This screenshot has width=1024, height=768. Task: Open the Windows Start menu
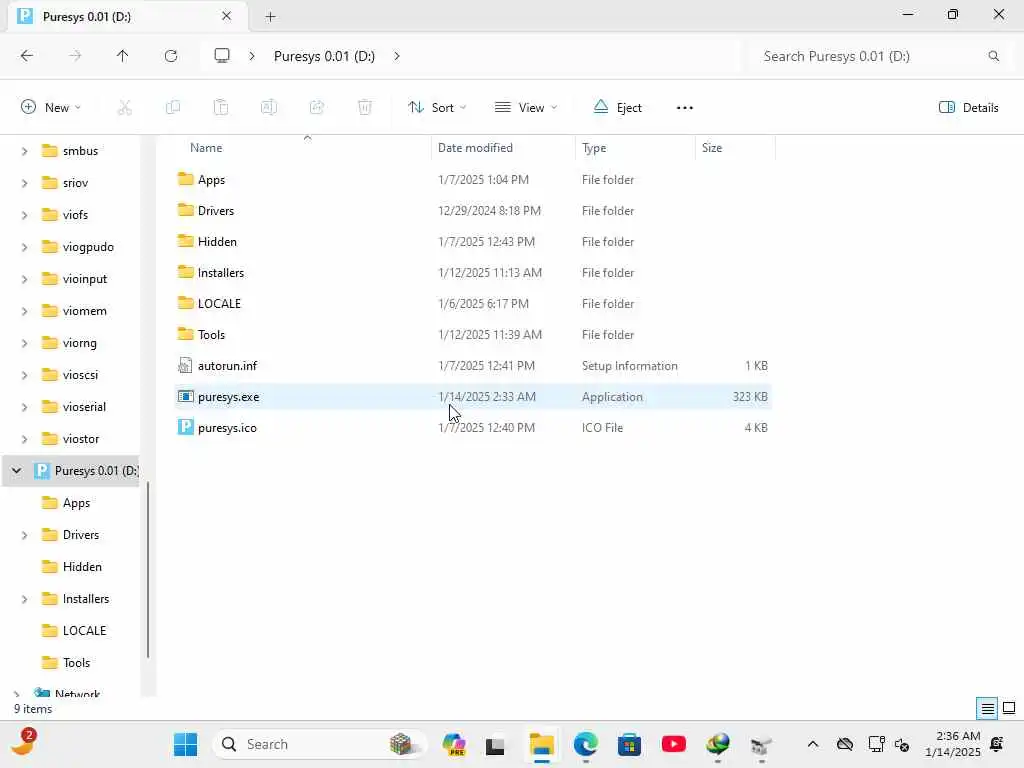pos(185,744)
